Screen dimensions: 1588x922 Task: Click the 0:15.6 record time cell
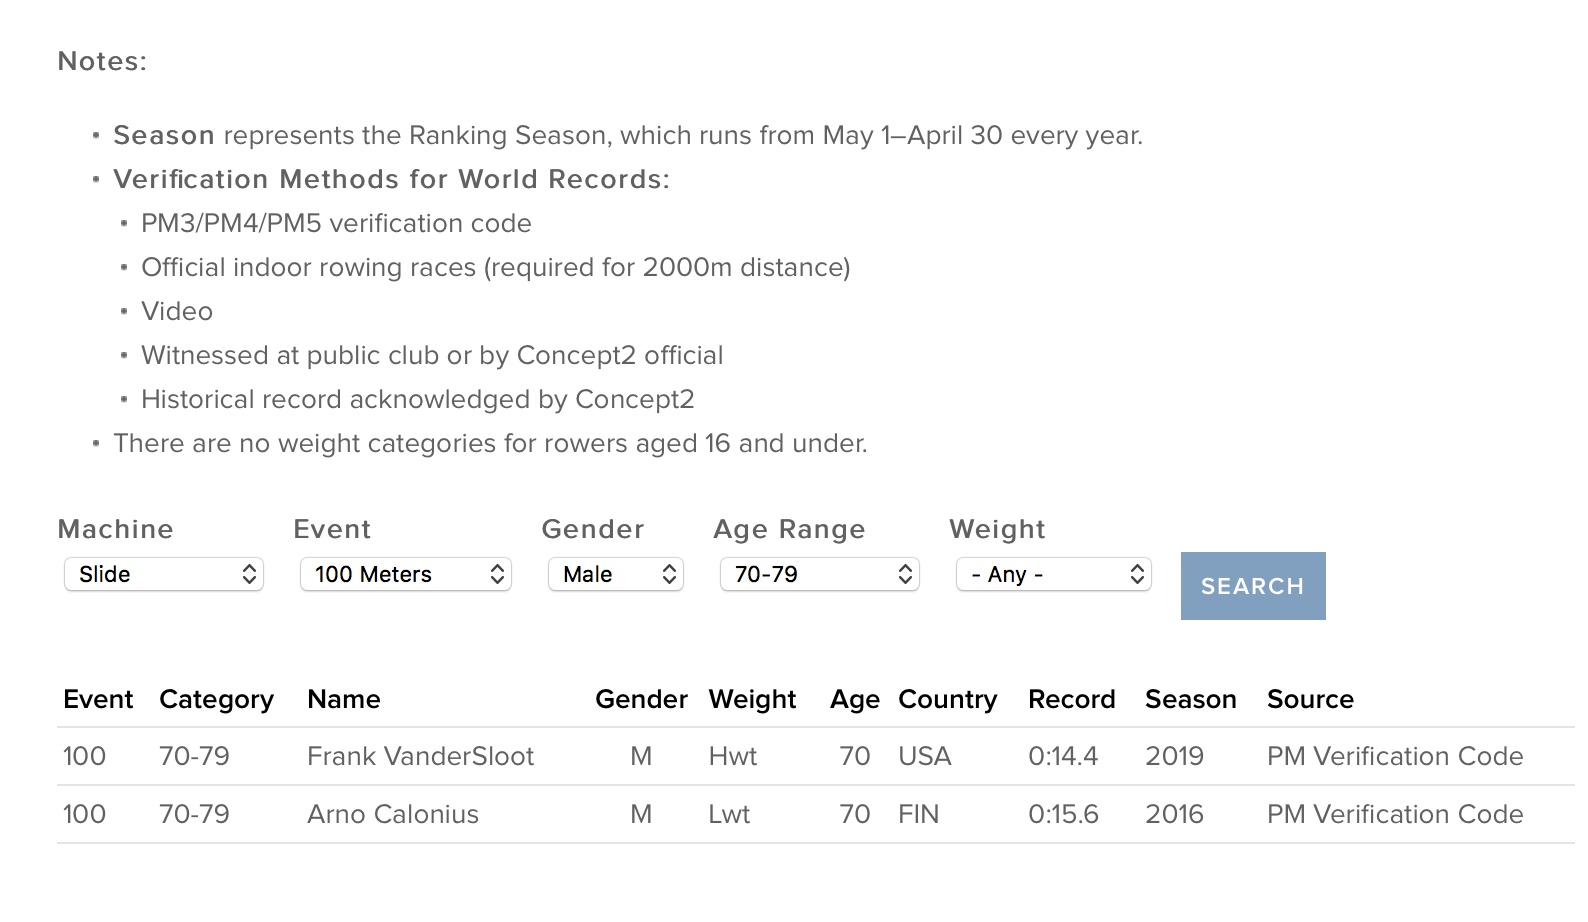tap(1063, 814)
